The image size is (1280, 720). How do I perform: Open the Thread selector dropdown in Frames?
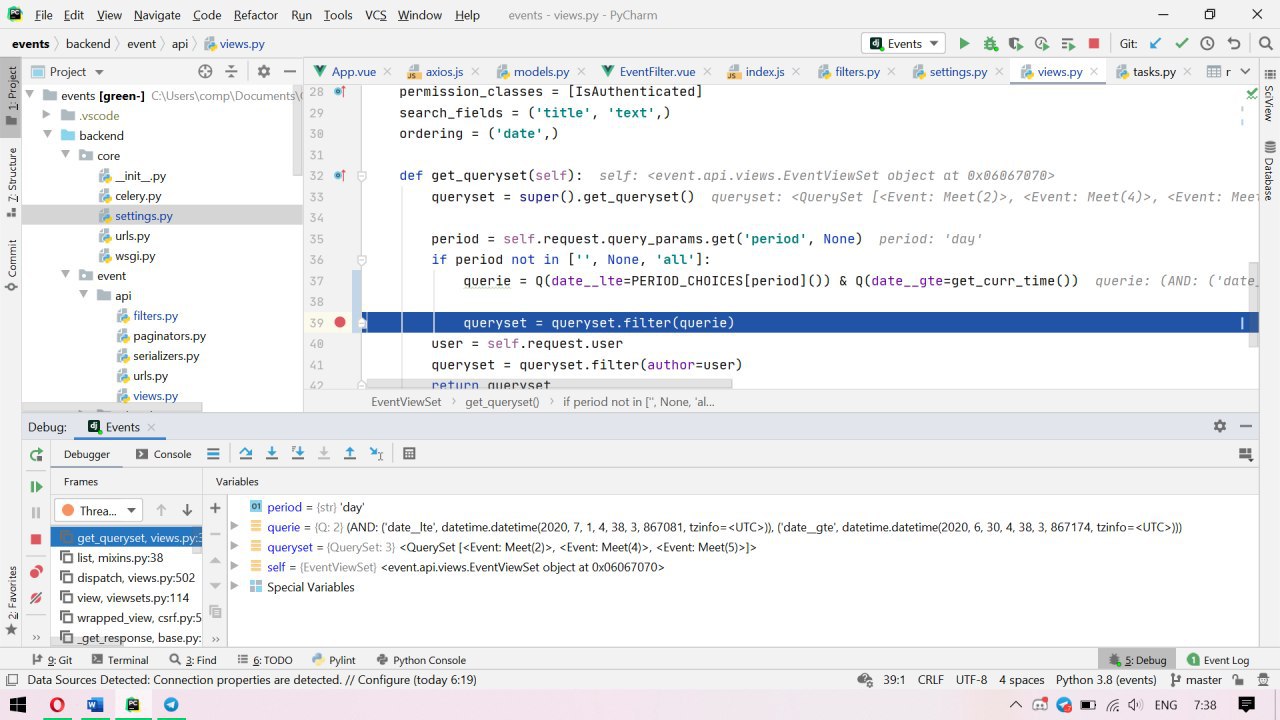[98, 510]
